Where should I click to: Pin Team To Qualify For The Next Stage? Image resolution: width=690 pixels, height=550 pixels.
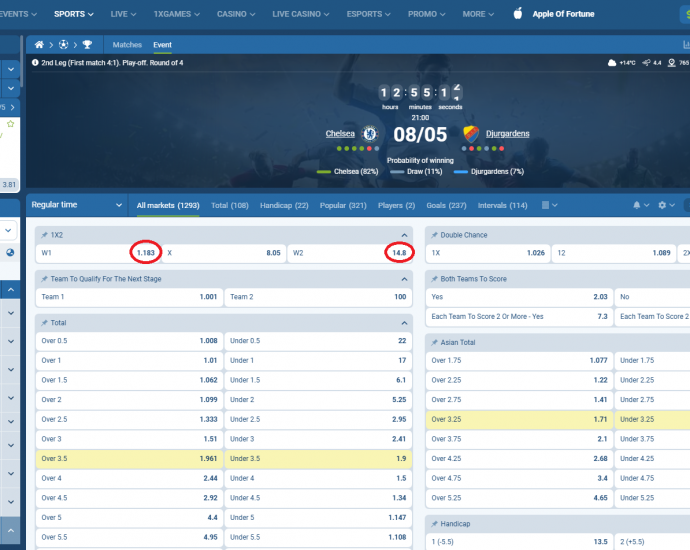point(44,279)
